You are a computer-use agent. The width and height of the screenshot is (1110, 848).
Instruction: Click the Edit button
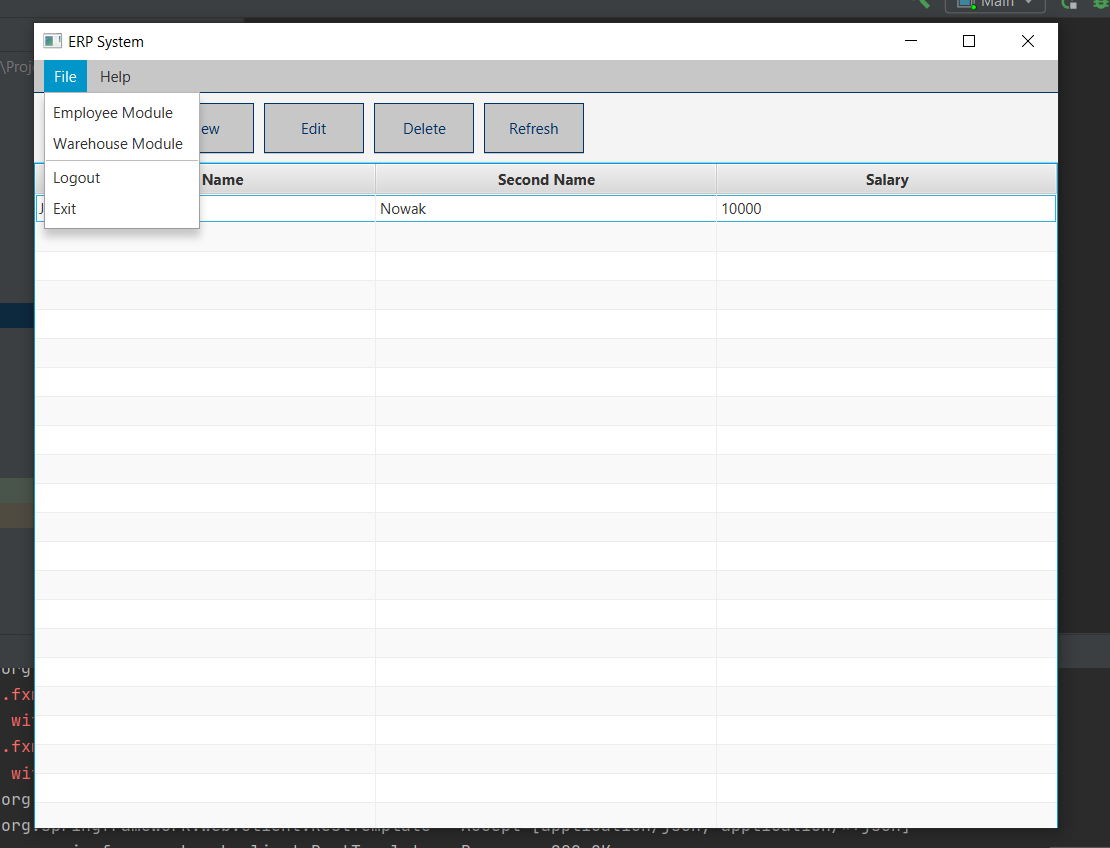point(313,128)
